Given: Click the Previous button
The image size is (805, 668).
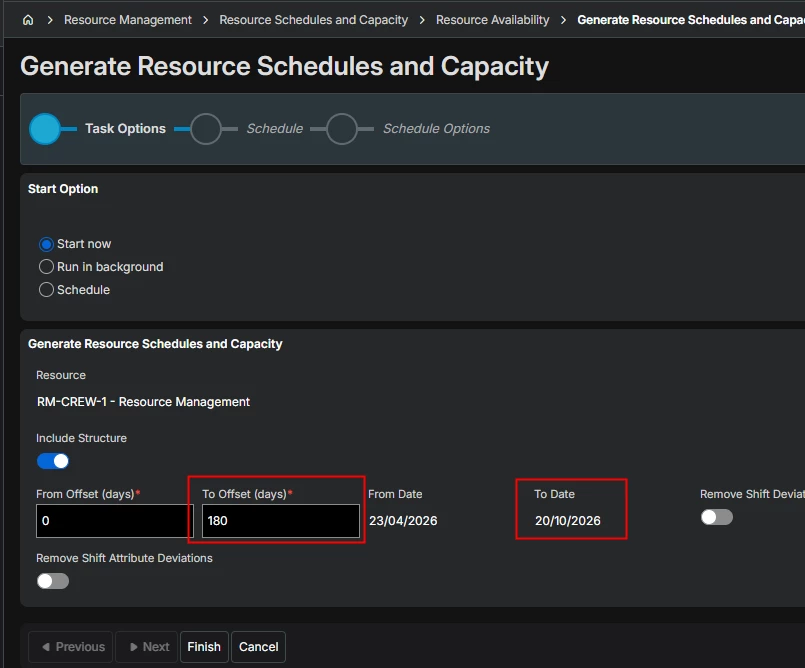Looking at the screenshot, I should (70, 647).
